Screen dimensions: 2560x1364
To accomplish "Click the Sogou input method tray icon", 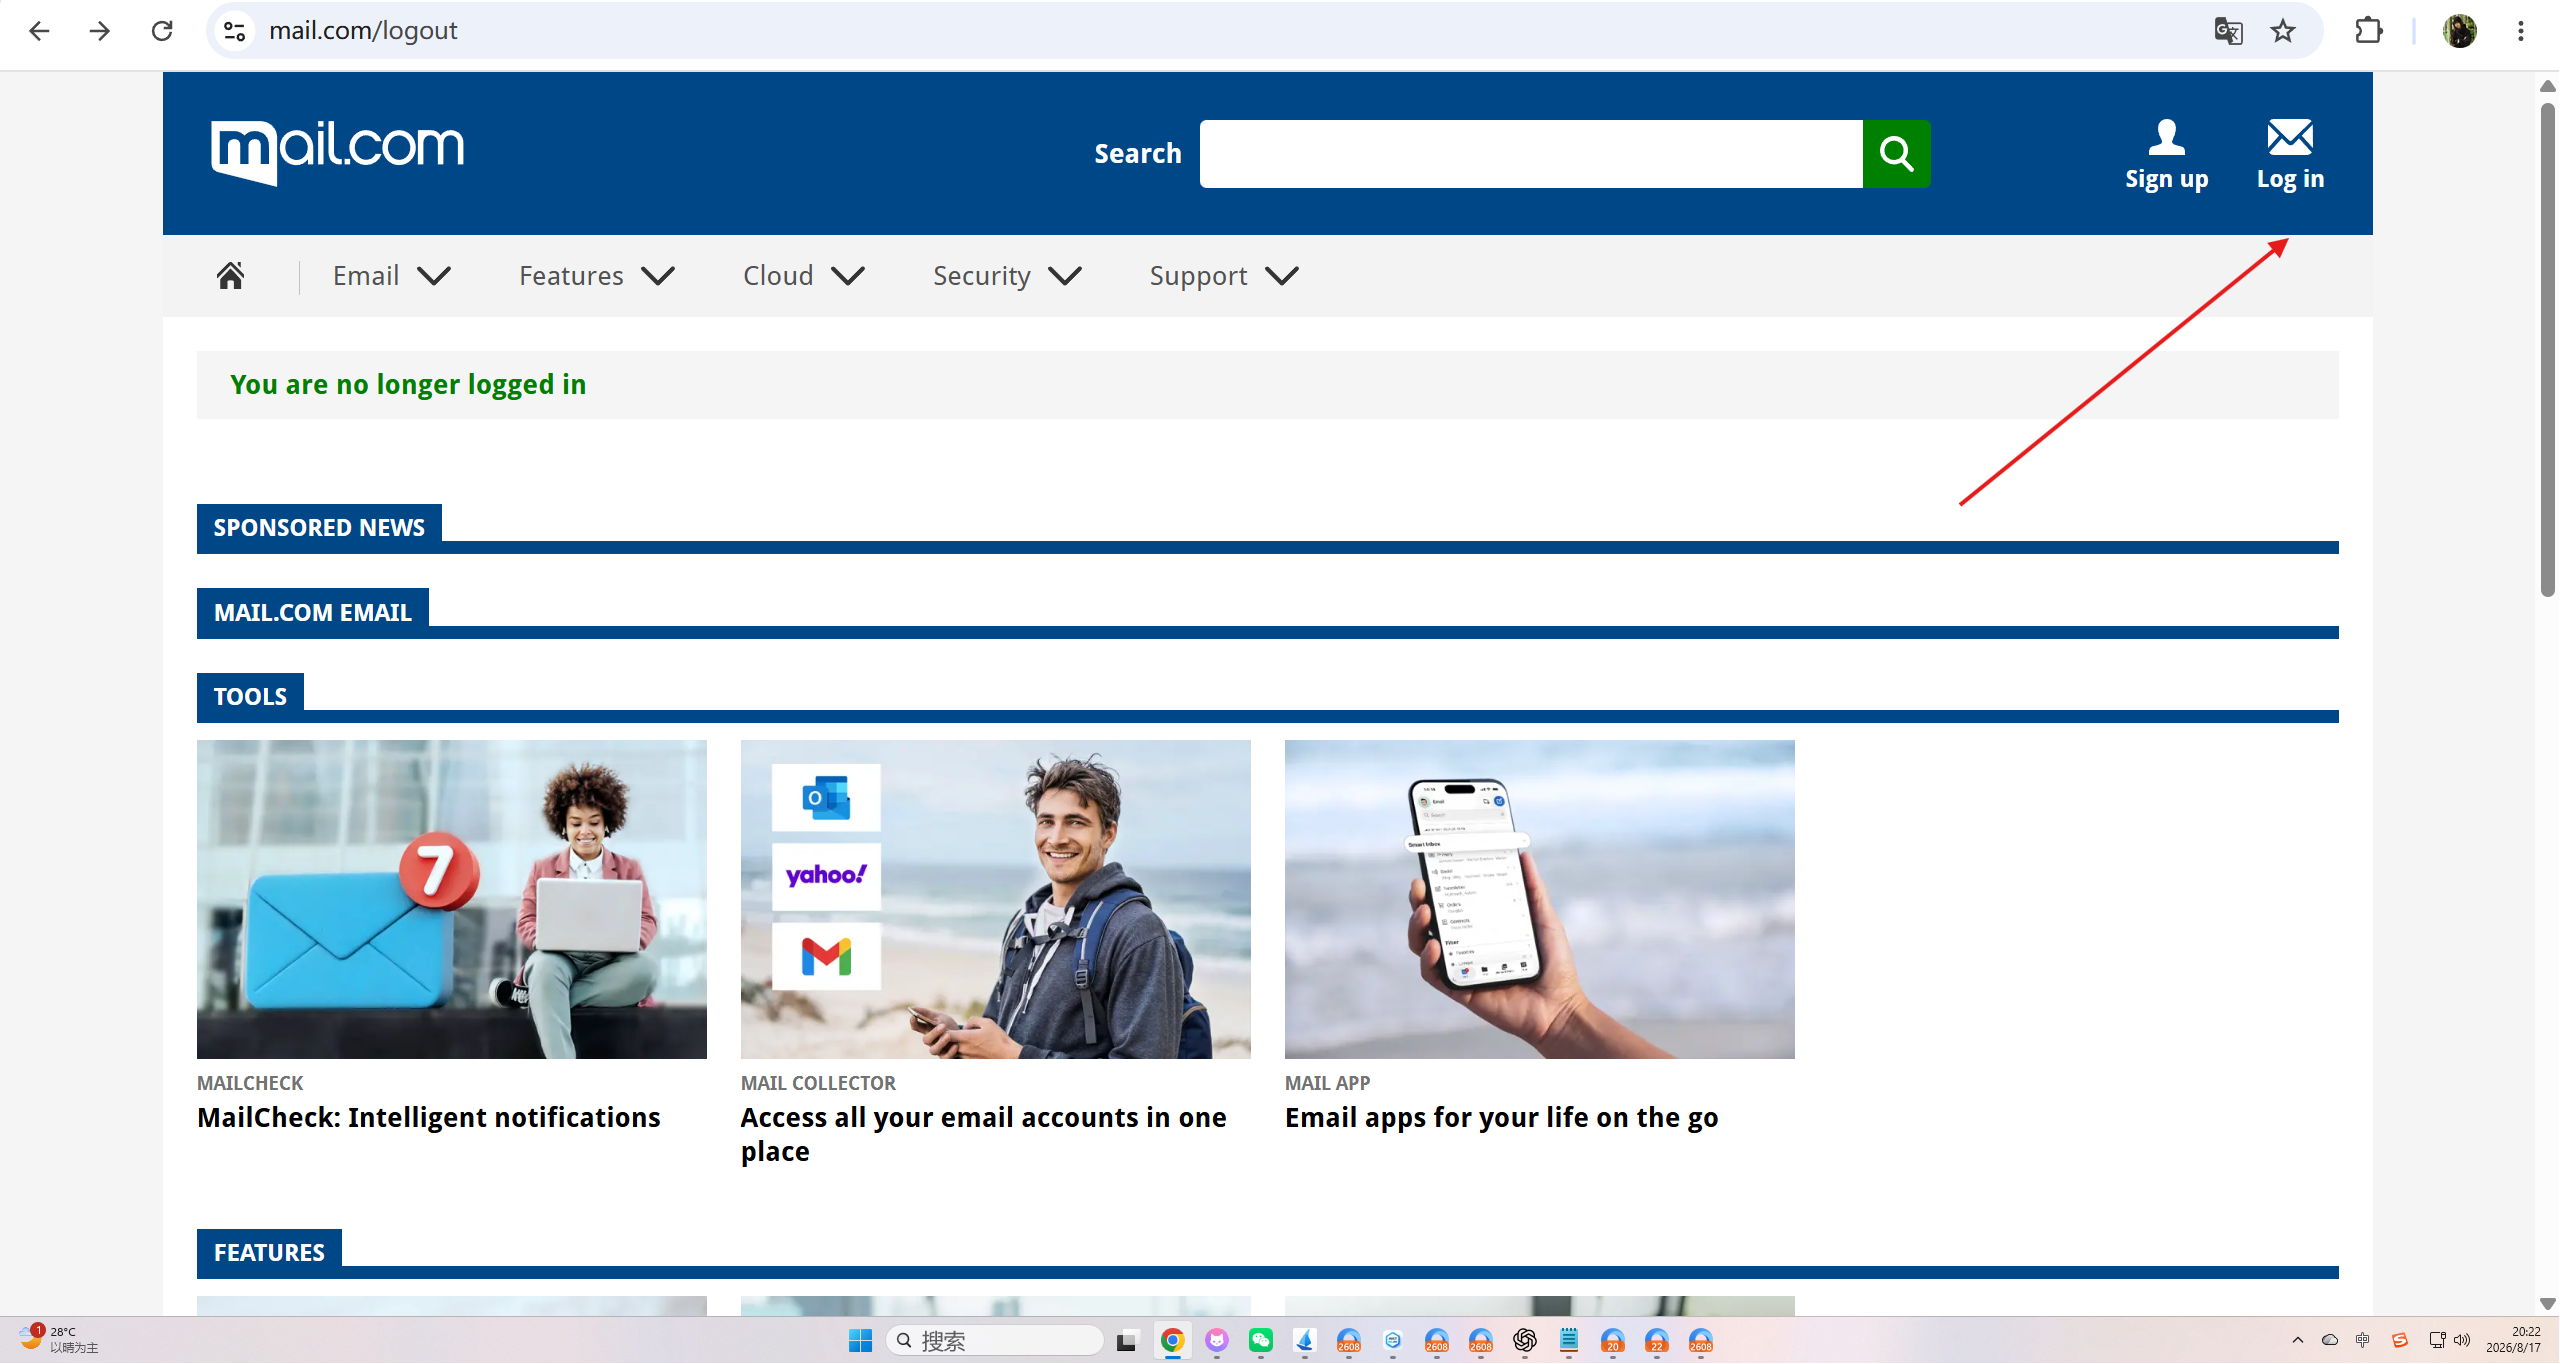I will click(2400, 1341).
